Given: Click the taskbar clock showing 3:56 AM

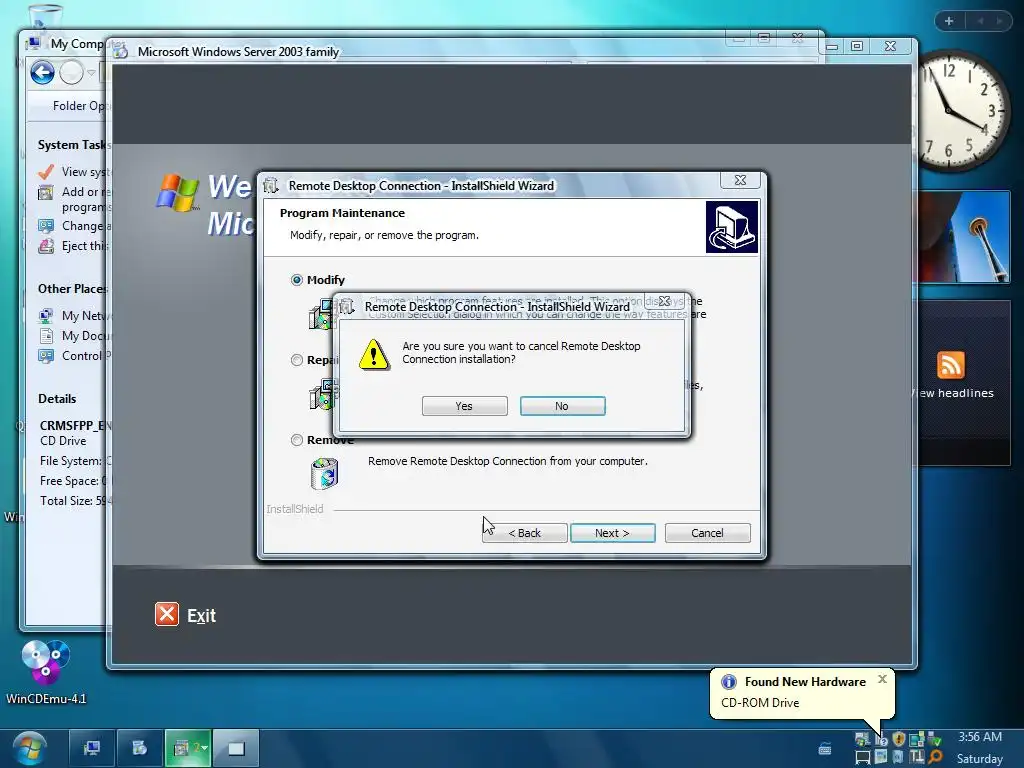Looking at the screenshot, I should [x=980, y=737].
